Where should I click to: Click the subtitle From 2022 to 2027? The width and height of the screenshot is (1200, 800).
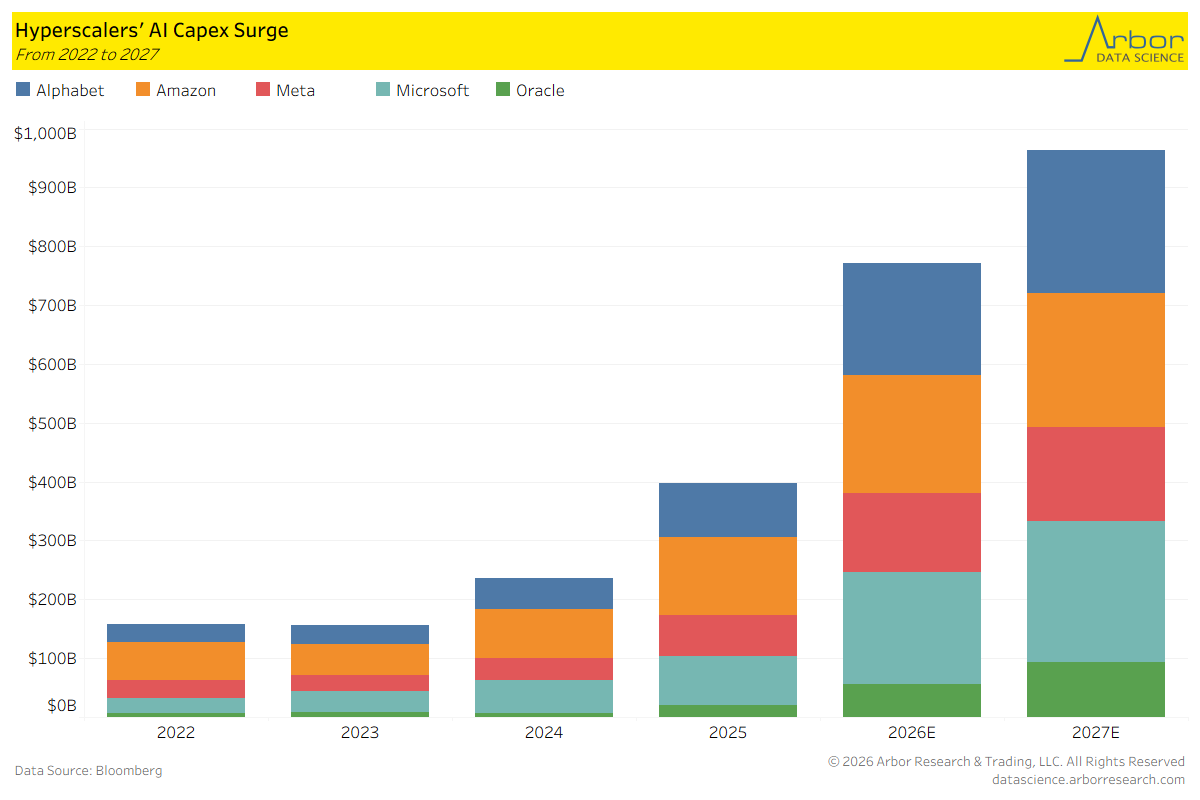(86, 54)
